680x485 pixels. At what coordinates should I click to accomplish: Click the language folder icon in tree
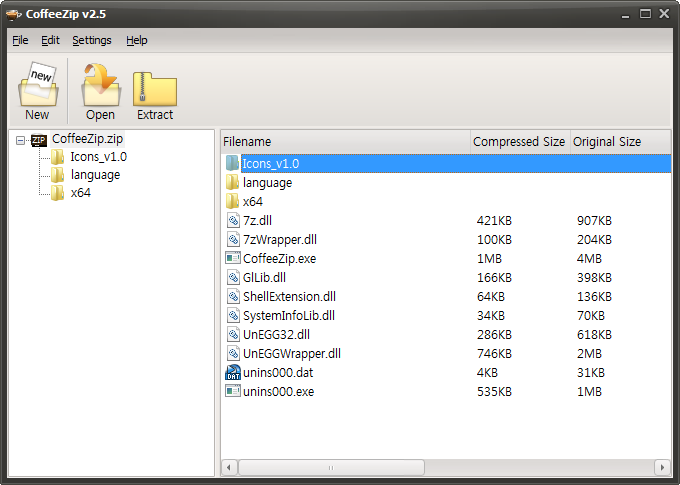point(57,175)
